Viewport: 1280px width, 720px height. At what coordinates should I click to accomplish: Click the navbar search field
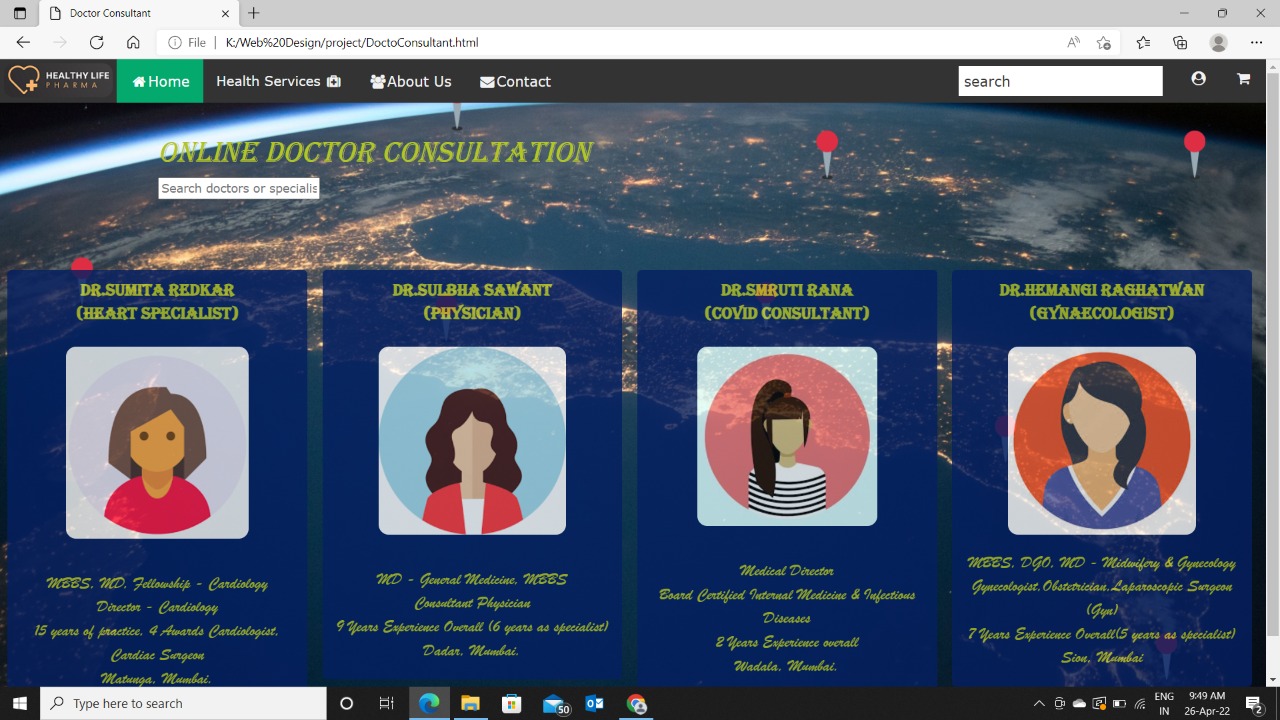[x=1060, y=81]
